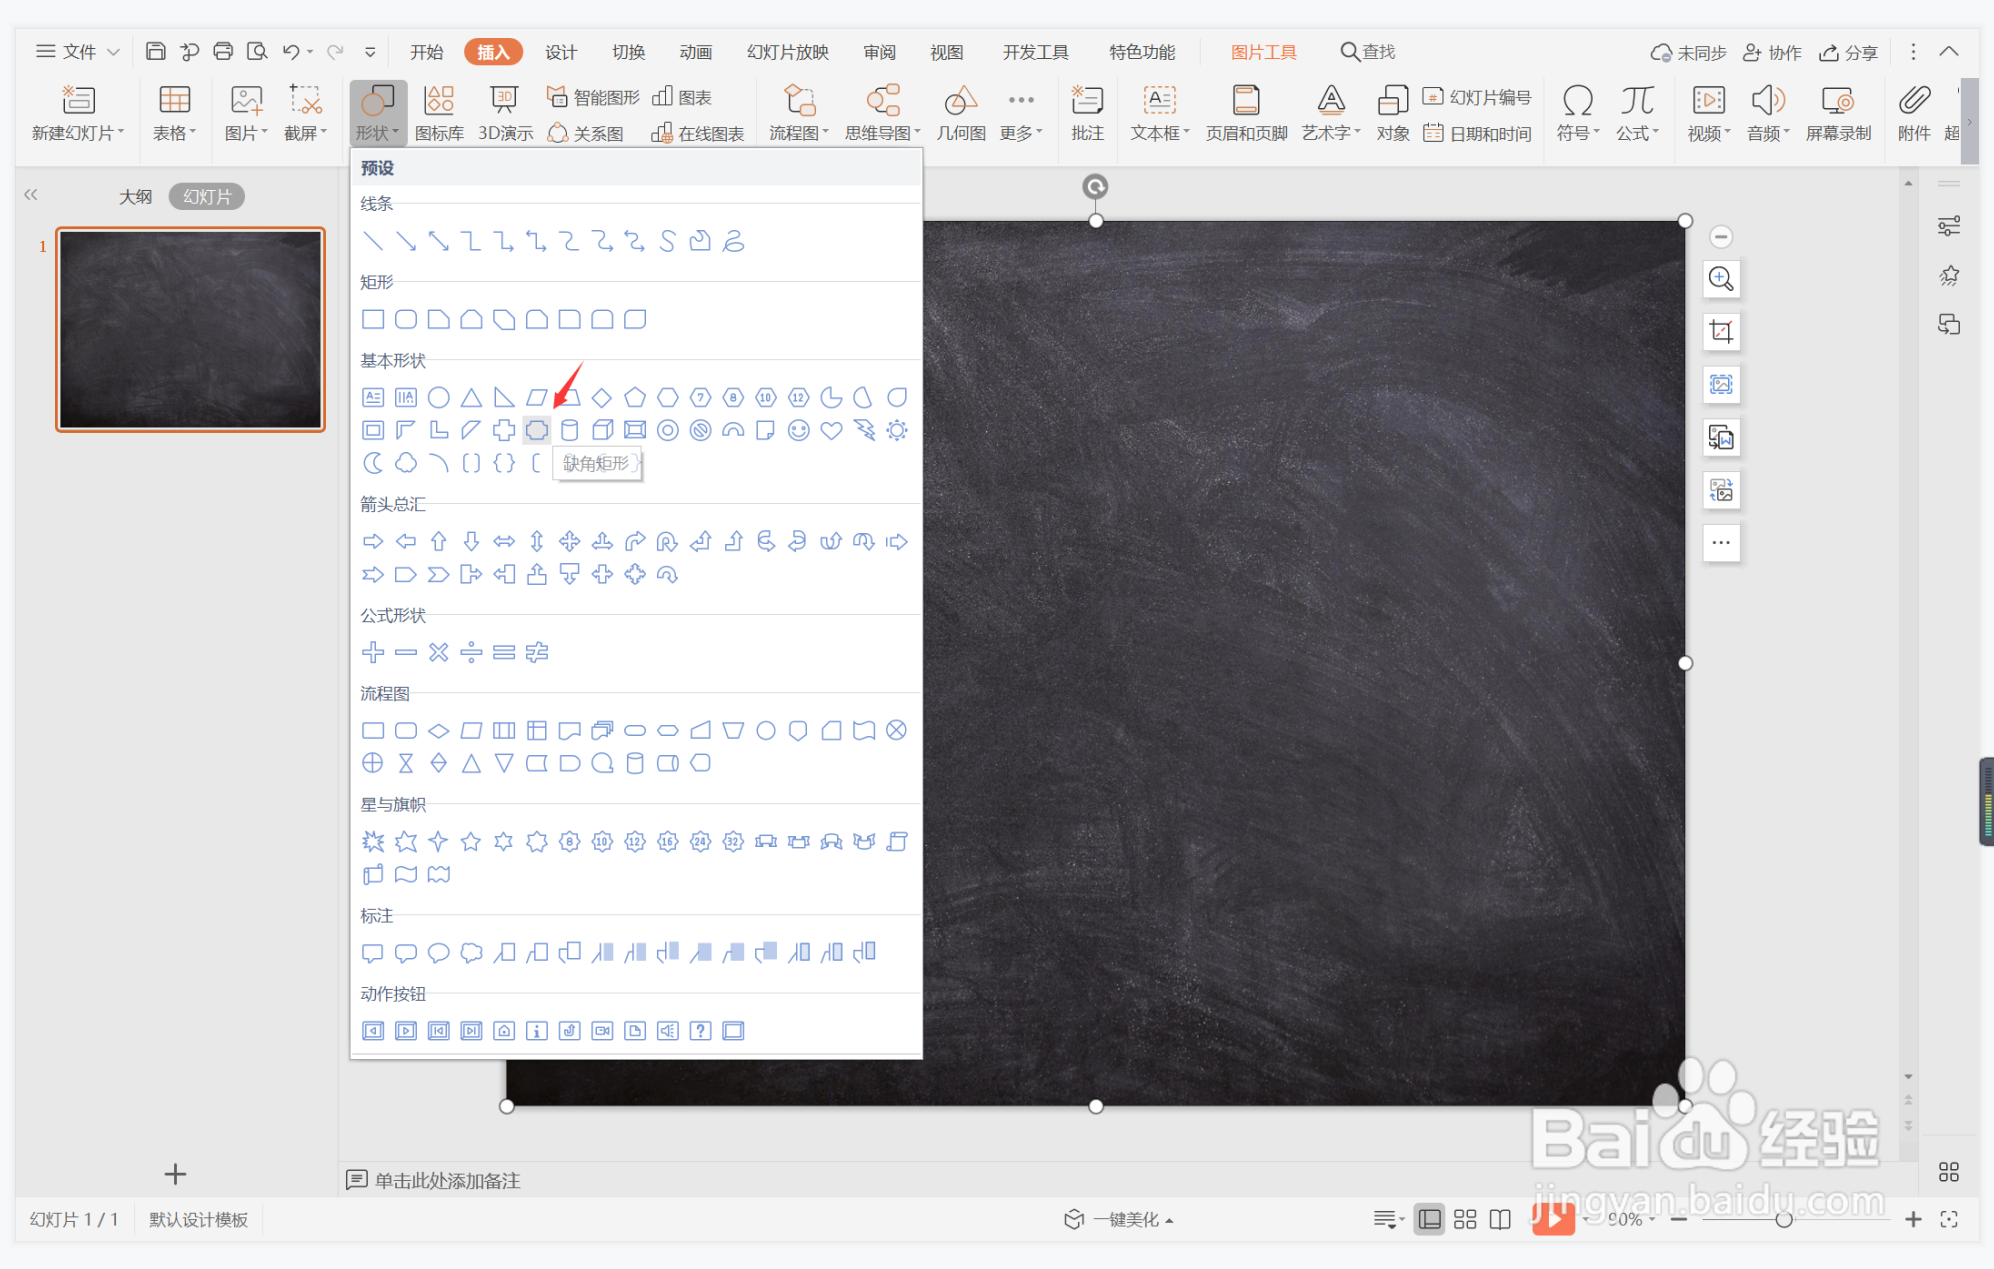The width and height of the screenshot is (1994, 1269).
Task: Open the 设计 tab
Action: pyautogui.click(x=561, y=52)
